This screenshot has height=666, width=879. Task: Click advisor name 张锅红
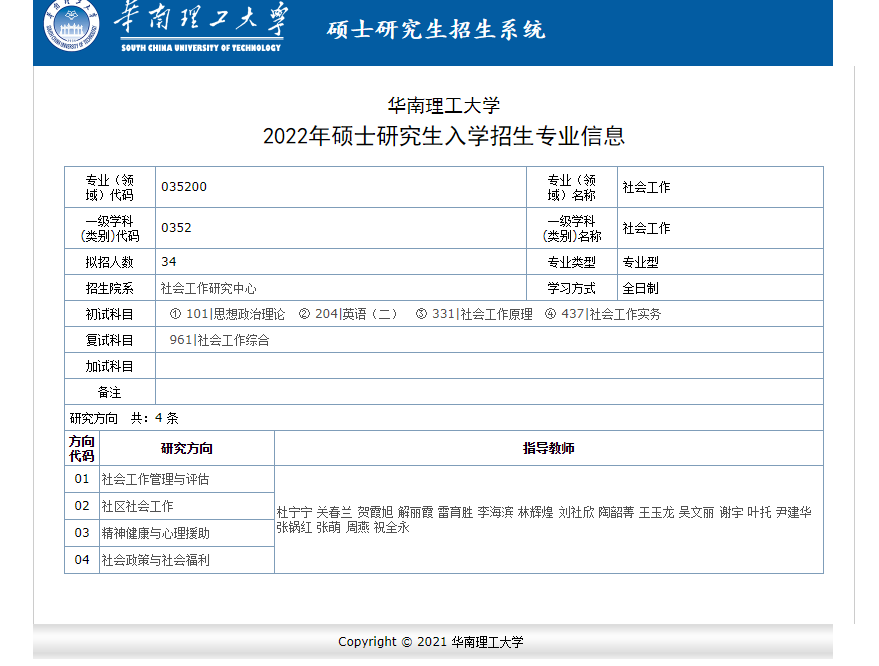click(294, 528)
